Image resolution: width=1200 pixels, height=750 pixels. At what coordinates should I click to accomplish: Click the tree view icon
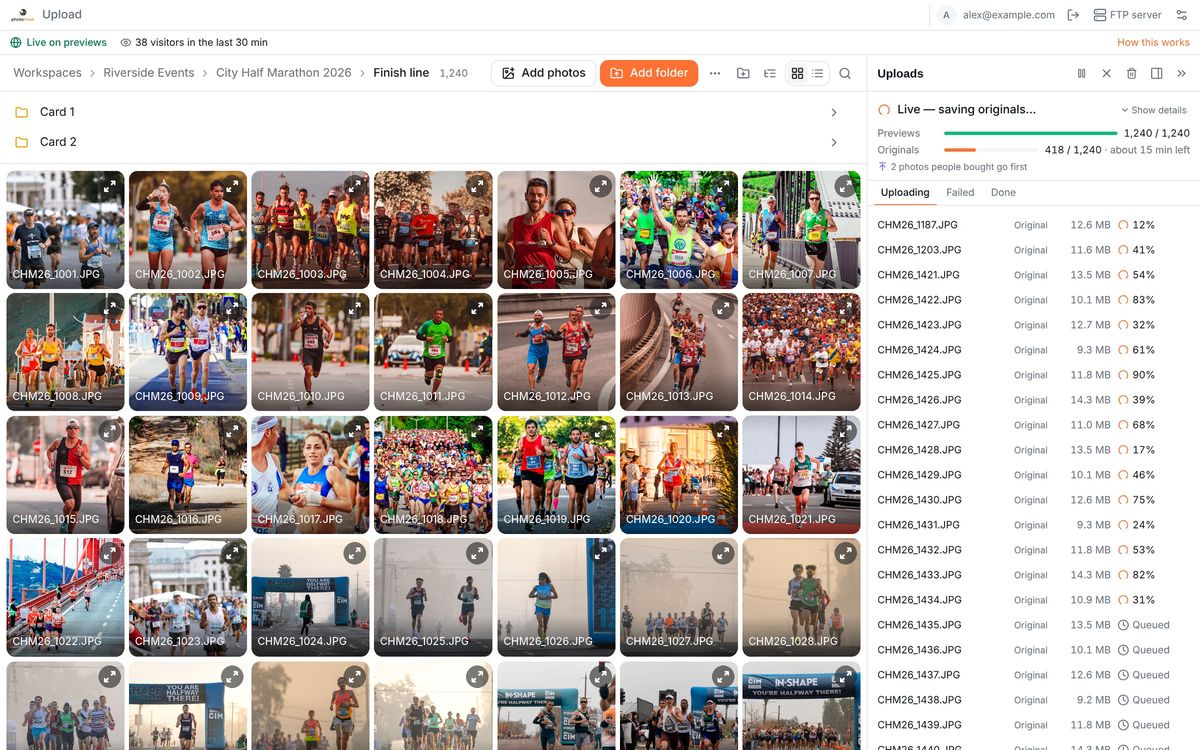pyautogui.click(x=770, y=73)
